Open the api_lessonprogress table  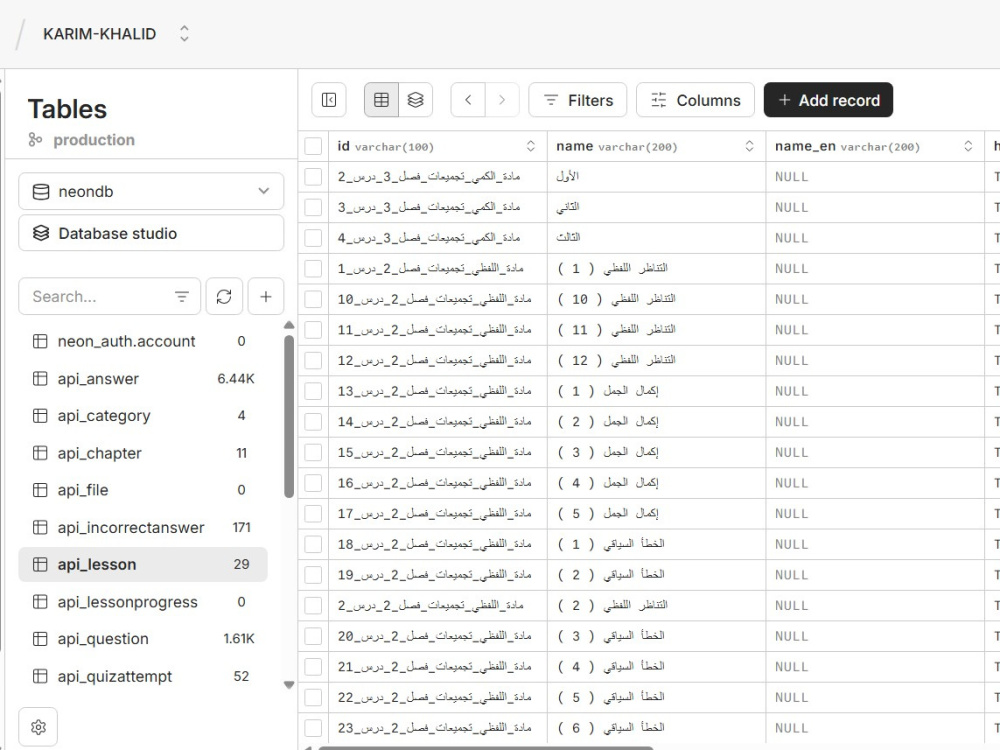point(143,601)
